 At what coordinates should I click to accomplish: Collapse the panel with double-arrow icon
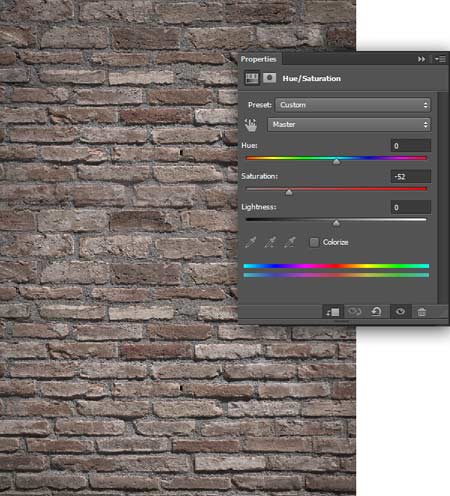[x=421, y=59]
